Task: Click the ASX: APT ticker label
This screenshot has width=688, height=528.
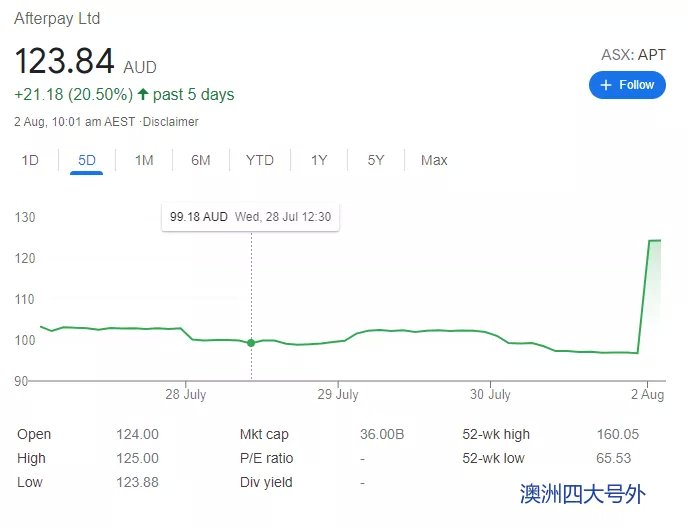Action: click(x=633, y=55)
